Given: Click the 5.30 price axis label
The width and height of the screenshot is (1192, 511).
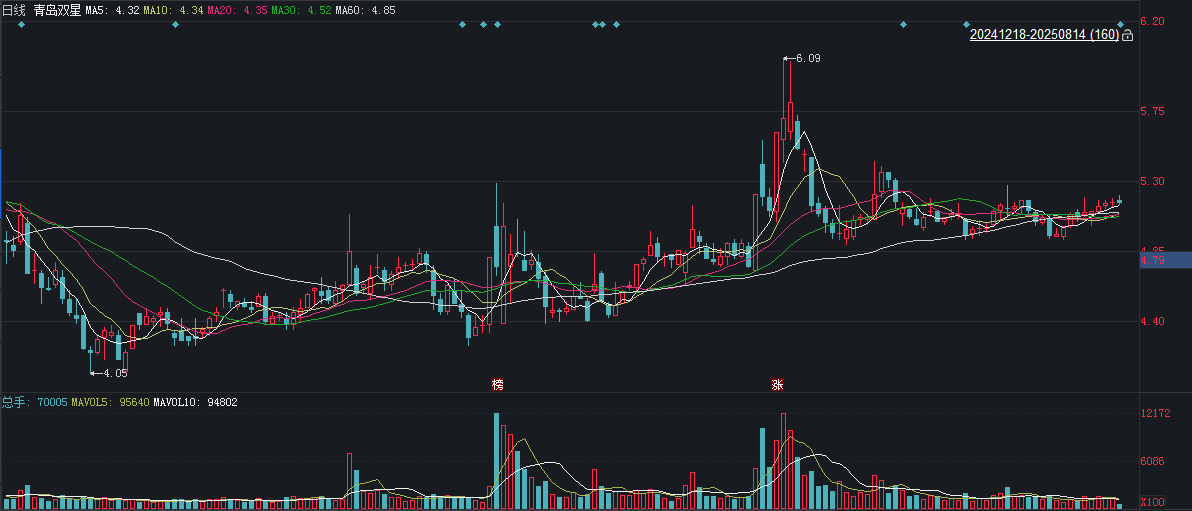Looking at the screenshot, I should point(1153,181).
